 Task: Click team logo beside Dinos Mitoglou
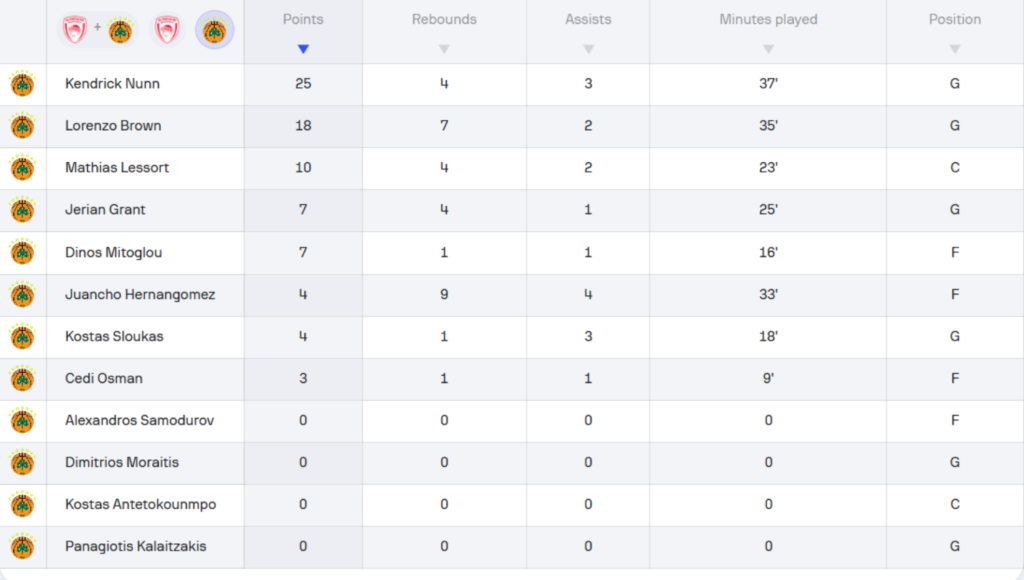coord(22,252)
